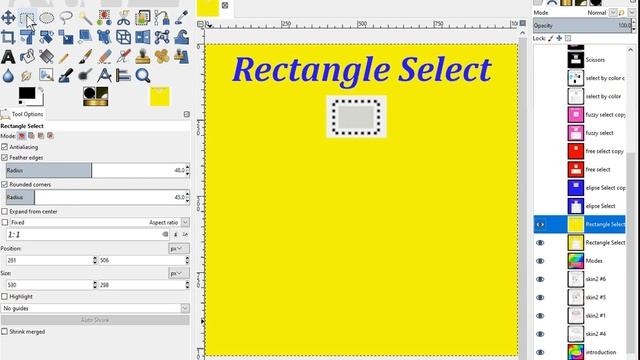Hide the Modes layer
The height and width of the screenshot is (360, 640).
tap(540, 261)
